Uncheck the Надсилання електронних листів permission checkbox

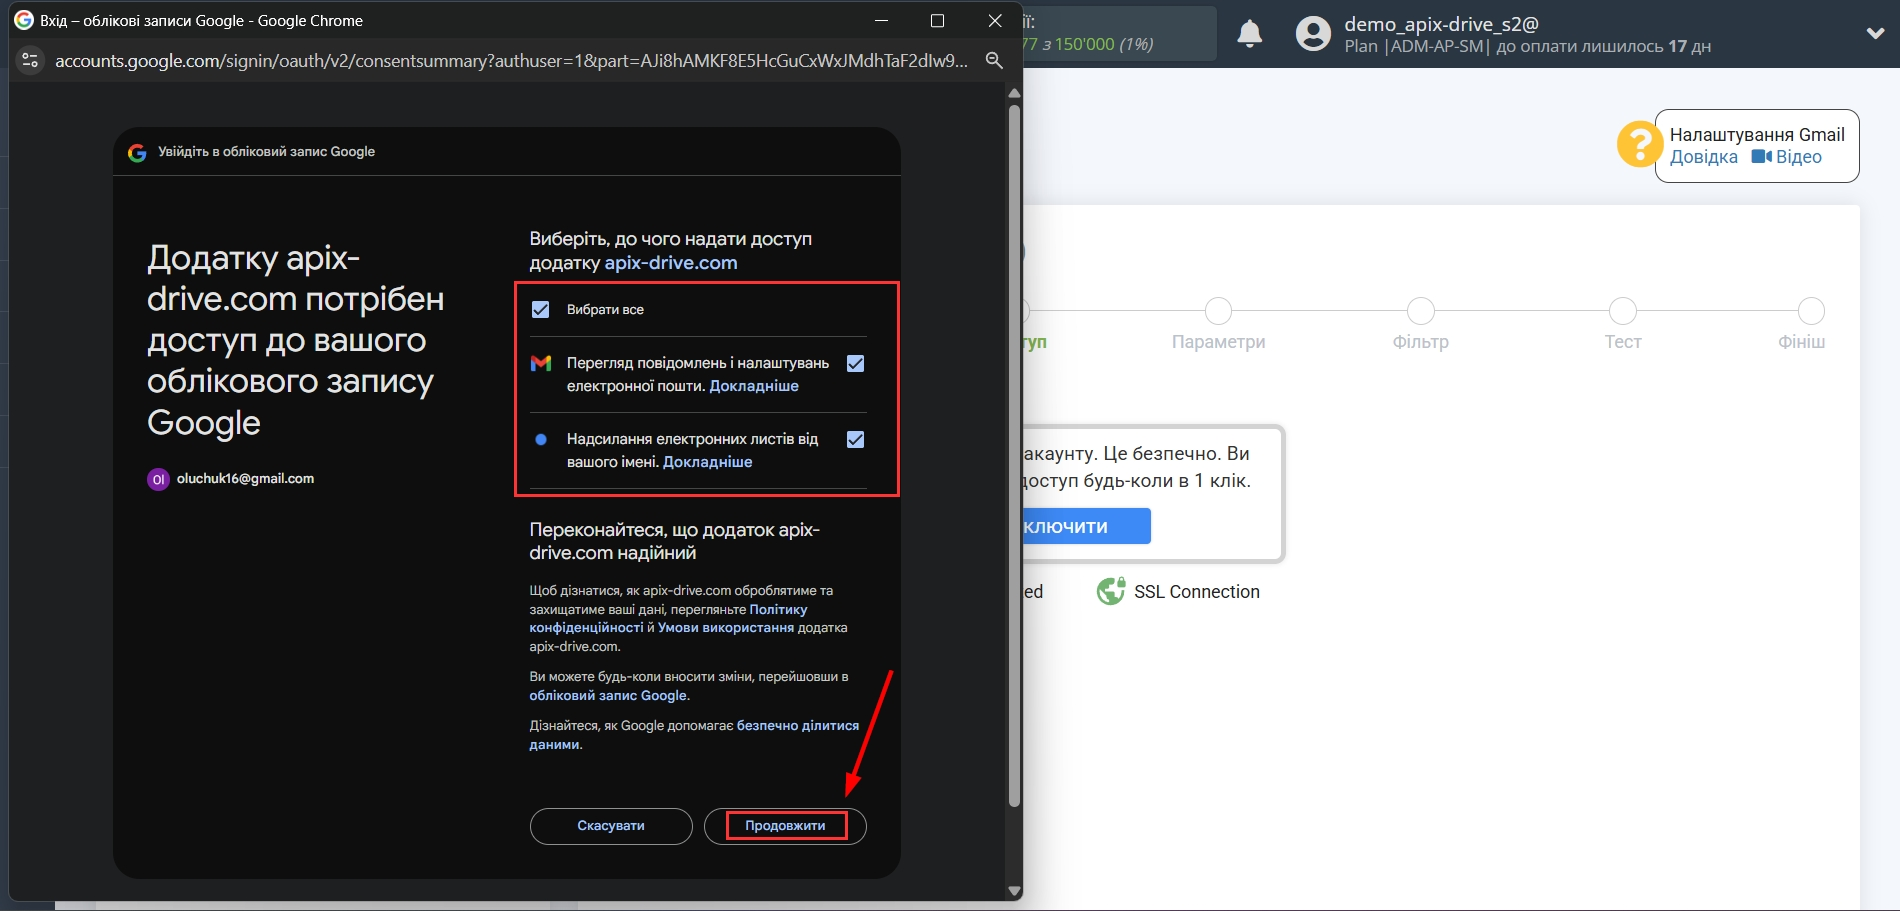[856, 440]
